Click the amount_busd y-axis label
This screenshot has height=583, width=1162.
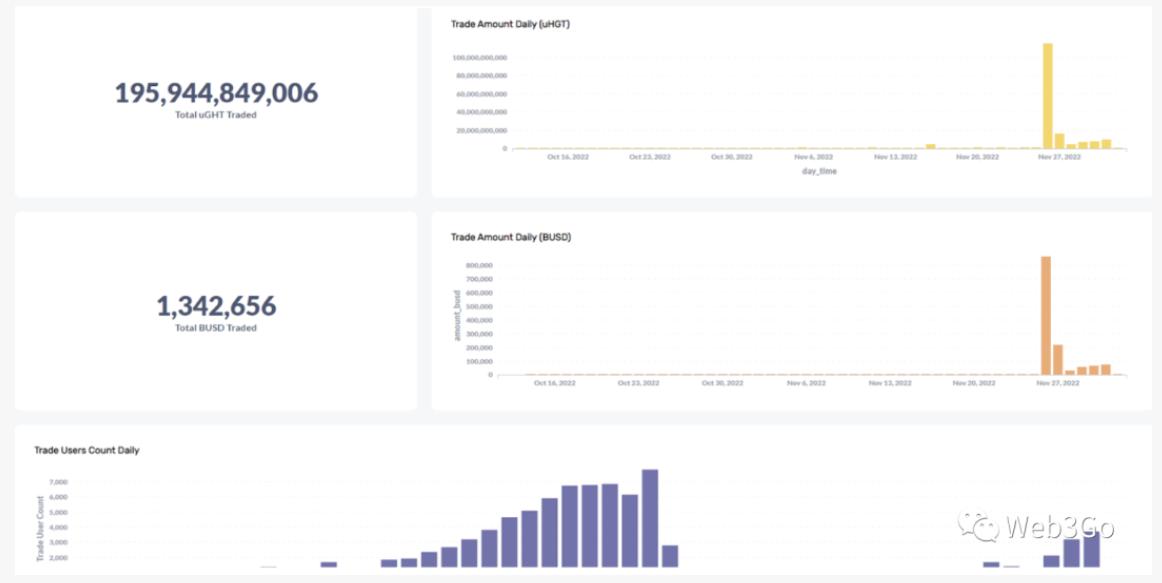(x=458, y=317)
